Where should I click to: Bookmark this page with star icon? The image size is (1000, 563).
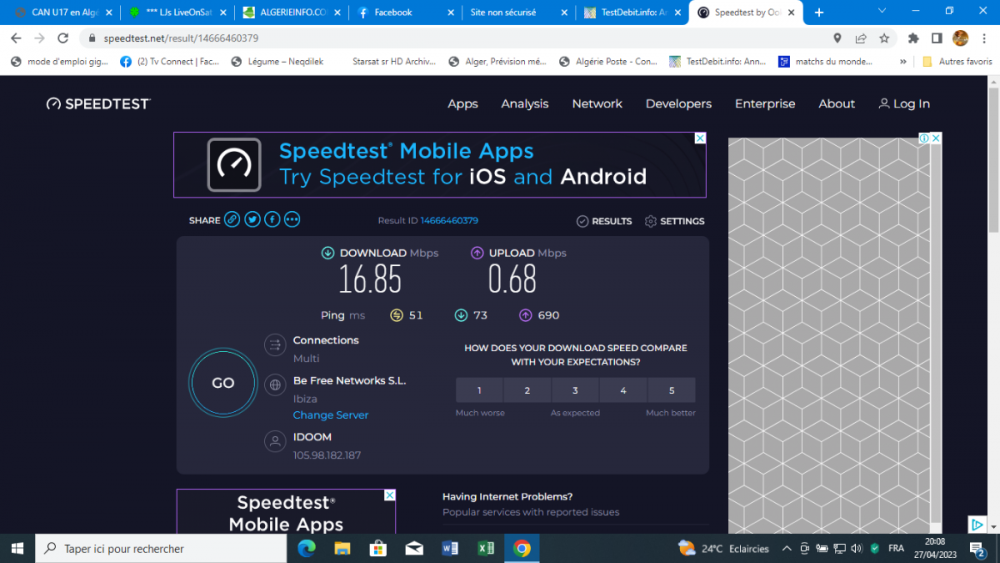point(885,38)
